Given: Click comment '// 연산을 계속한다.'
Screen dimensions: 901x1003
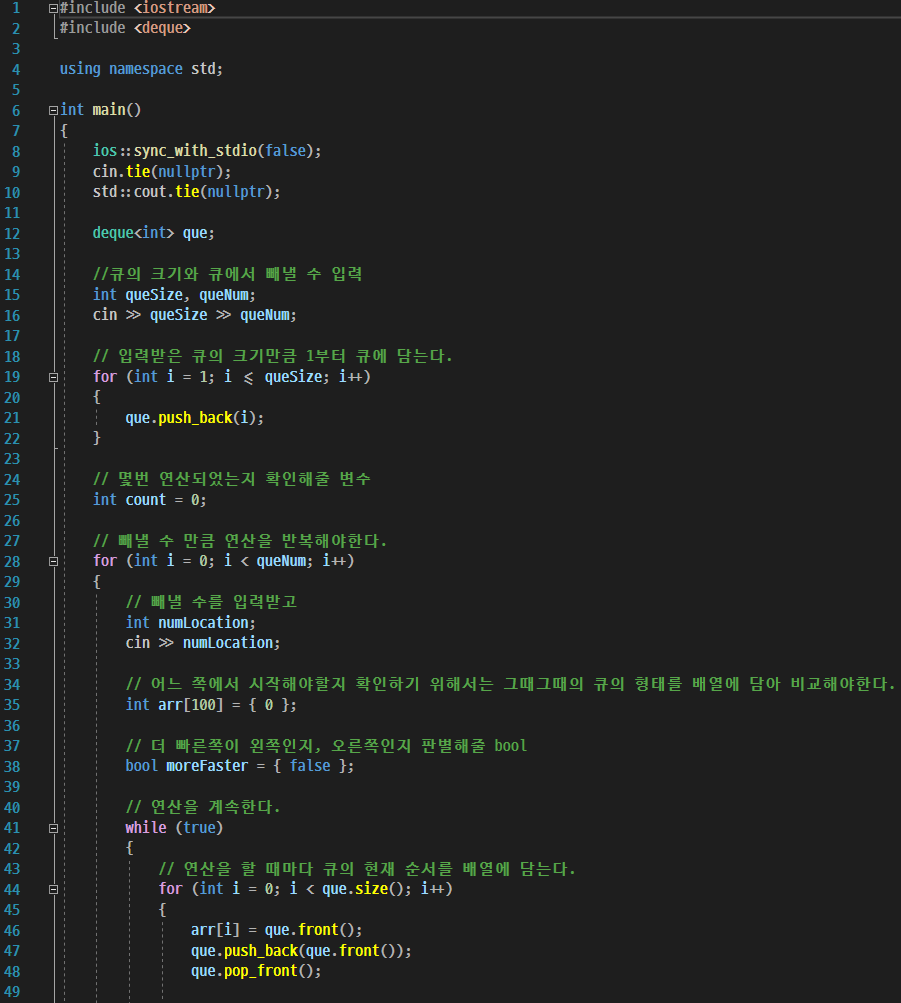Looking at the screenshot, I should (x=203, y=807).
